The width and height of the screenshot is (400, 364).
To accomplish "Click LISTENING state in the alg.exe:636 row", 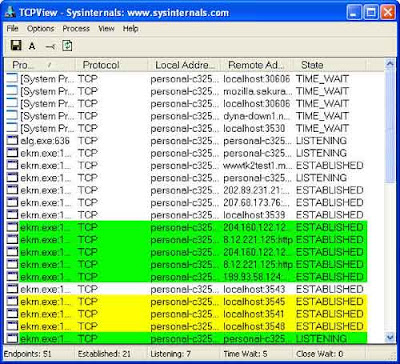I will click(x=321, y=141).
